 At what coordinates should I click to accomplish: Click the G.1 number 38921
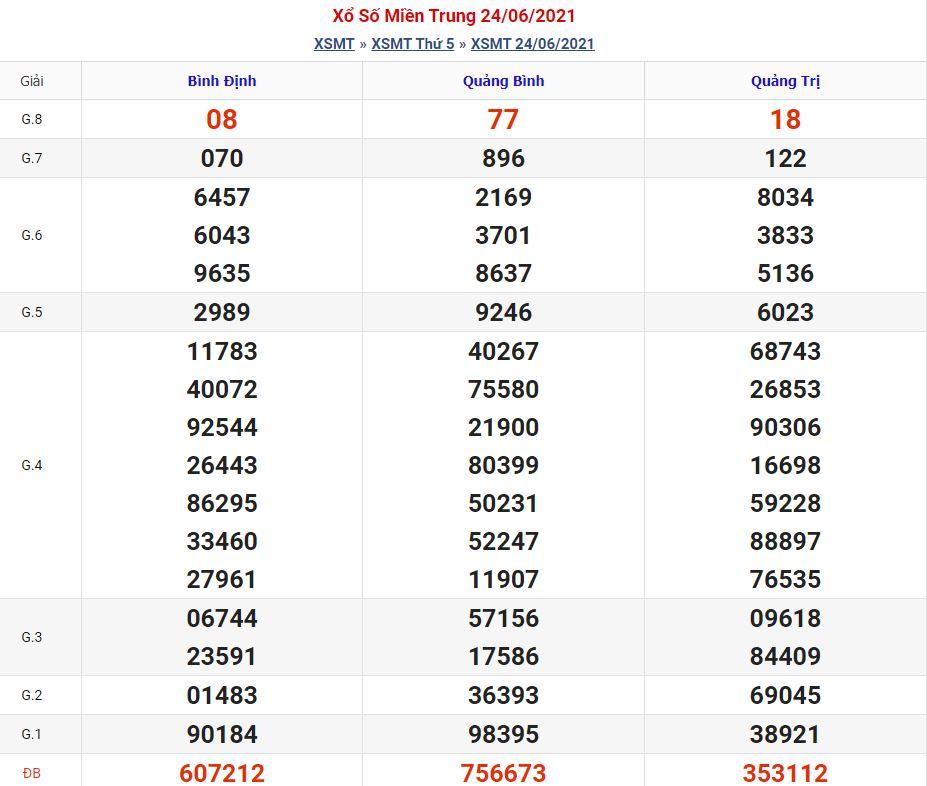coord(785,734)
